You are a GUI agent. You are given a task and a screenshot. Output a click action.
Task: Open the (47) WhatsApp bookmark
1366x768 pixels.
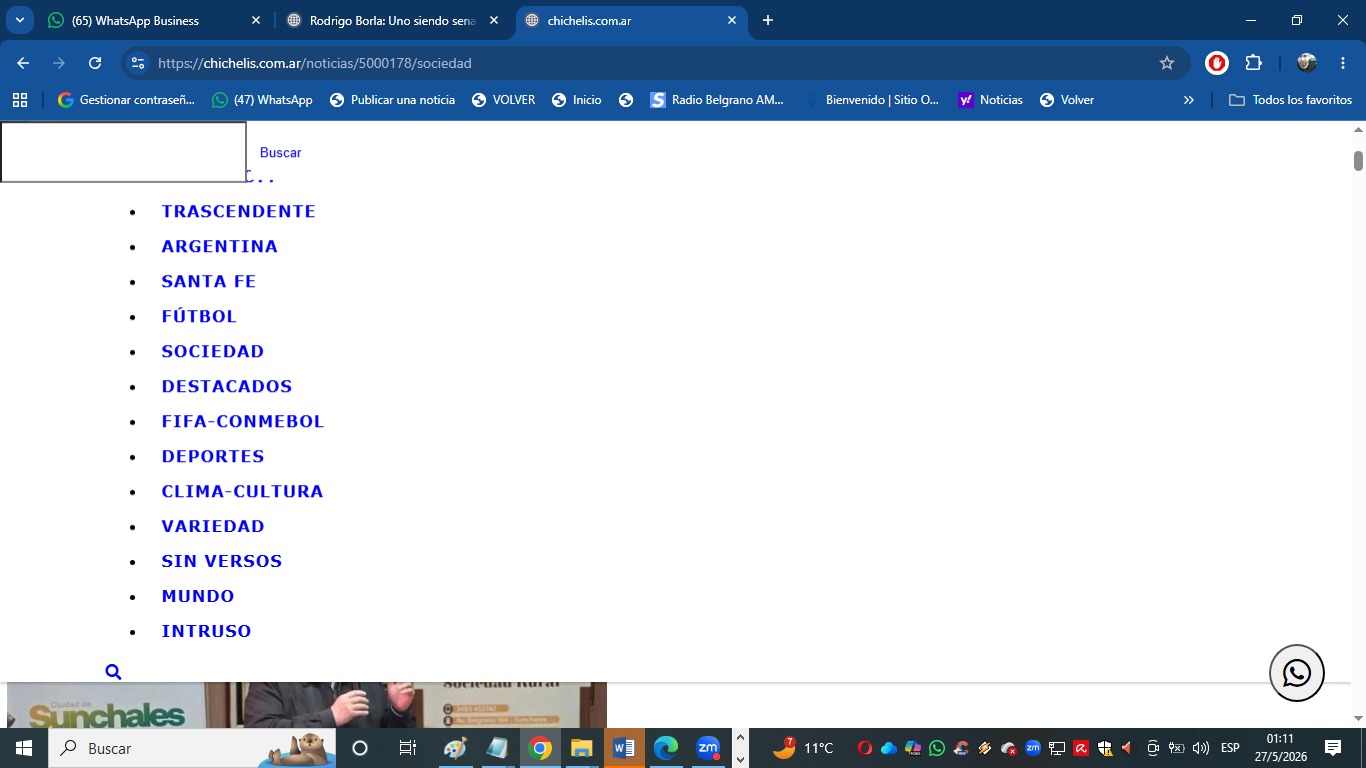coord(262,100)
